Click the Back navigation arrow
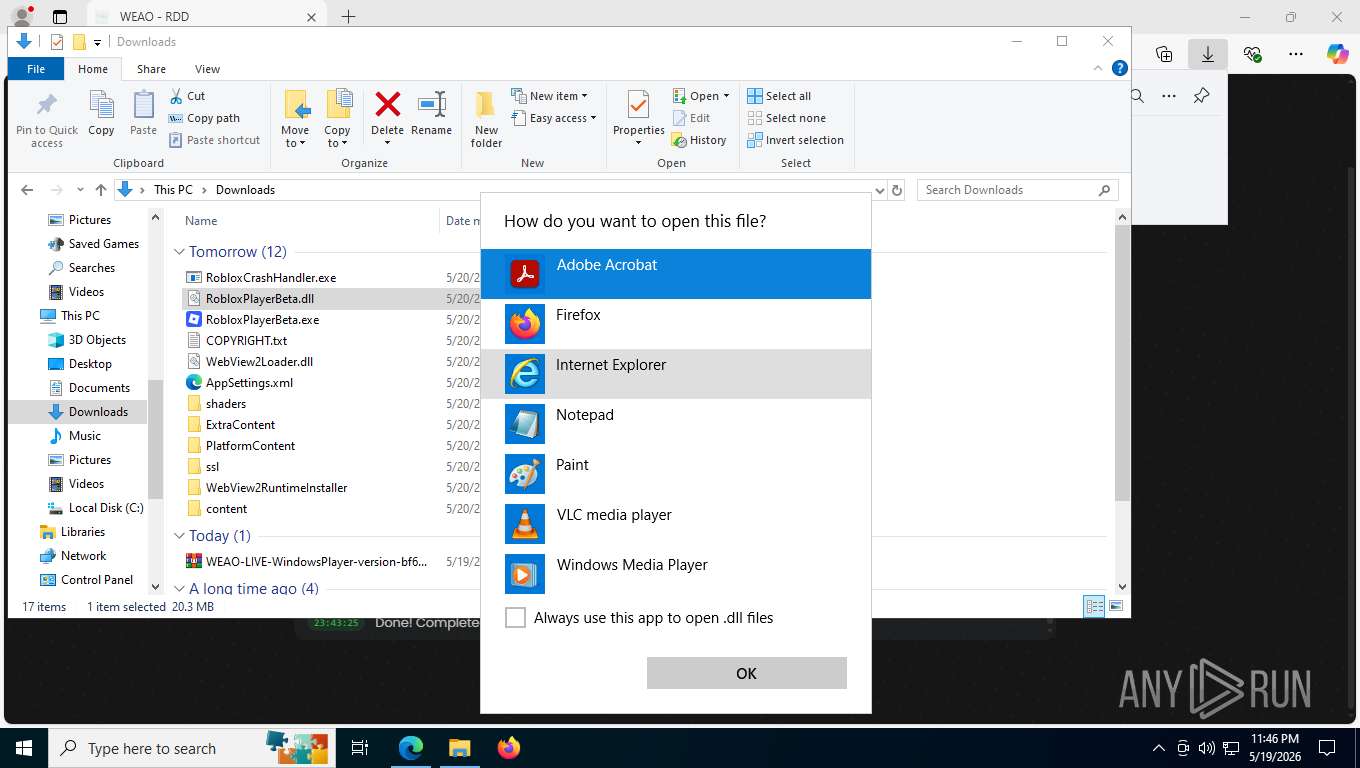Image resolution: width=1360 pixels, height=768 pixels. (x=27, y=190)
